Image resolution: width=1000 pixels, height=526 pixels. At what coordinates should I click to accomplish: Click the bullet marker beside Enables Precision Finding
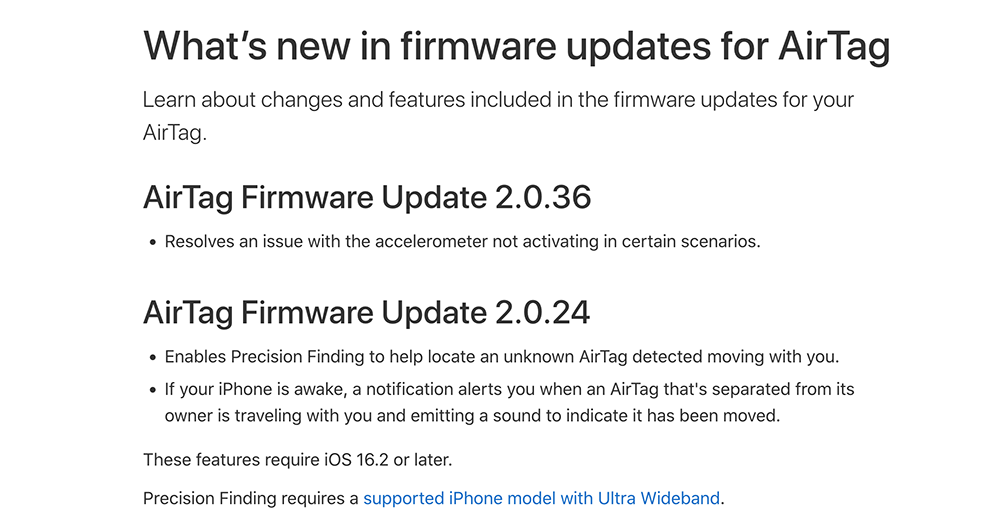coord(152,358)
